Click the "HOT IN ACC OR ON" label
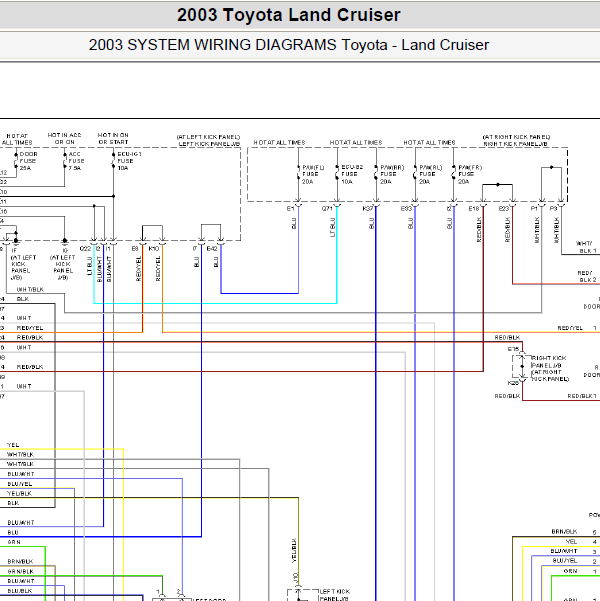Image resolution: width=600 pixels, height=601 pixels. click(64, 138)
